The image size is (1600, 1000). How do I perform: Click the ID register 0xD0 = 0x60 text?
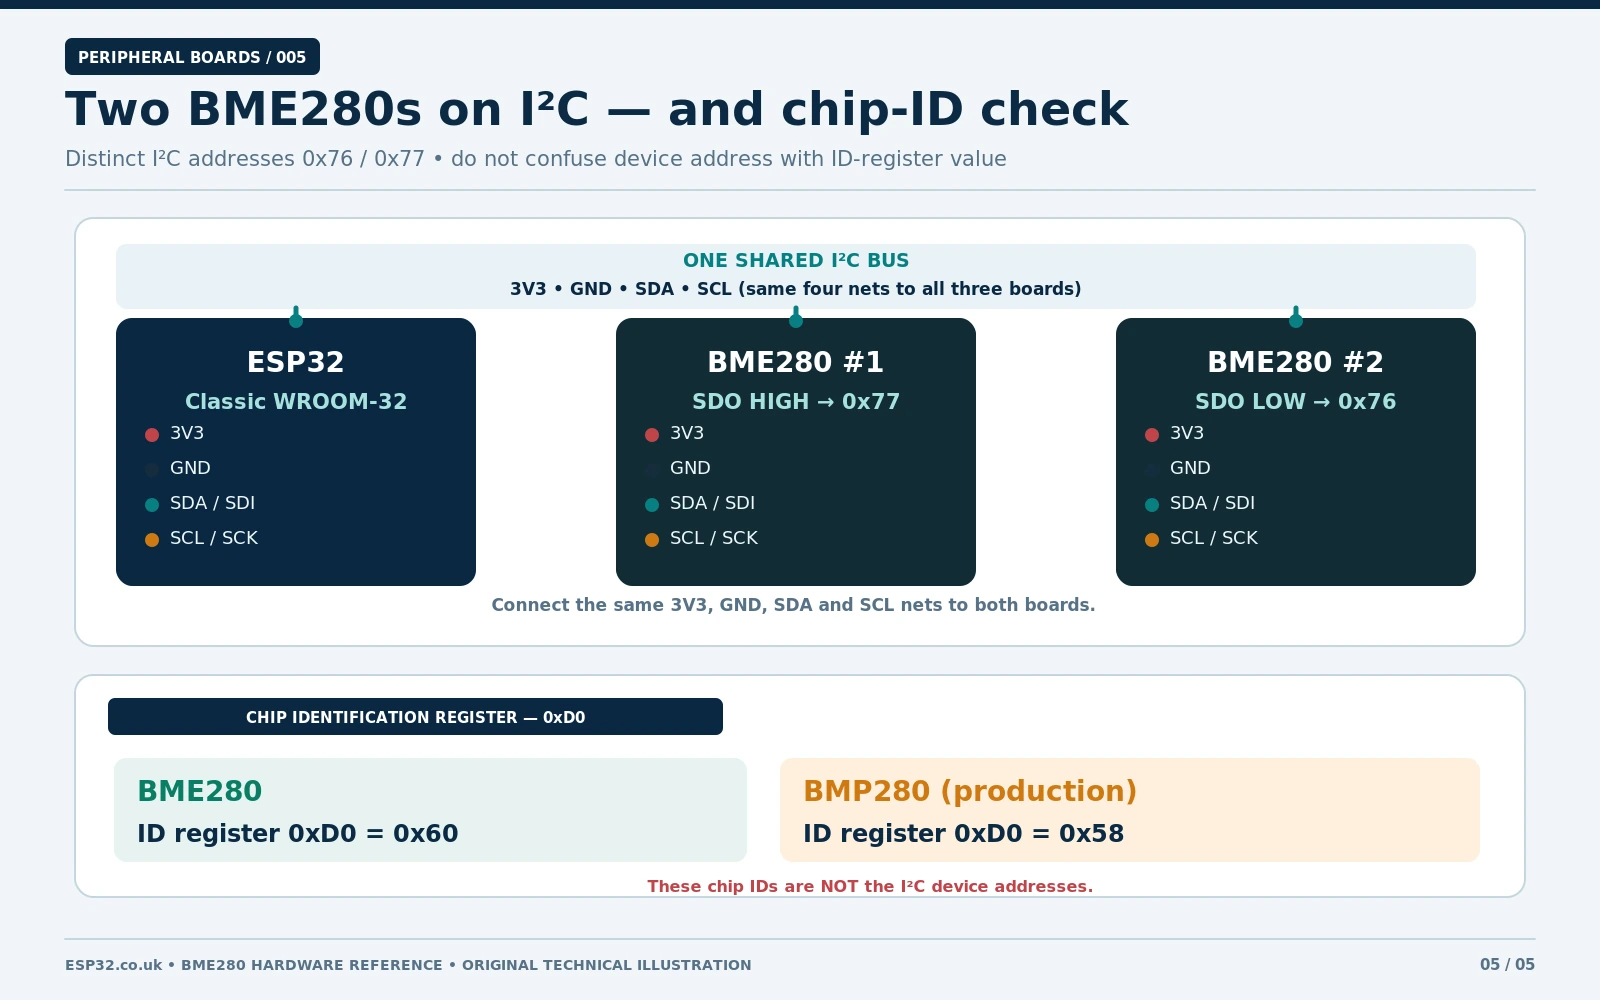(x=298, y=834)
